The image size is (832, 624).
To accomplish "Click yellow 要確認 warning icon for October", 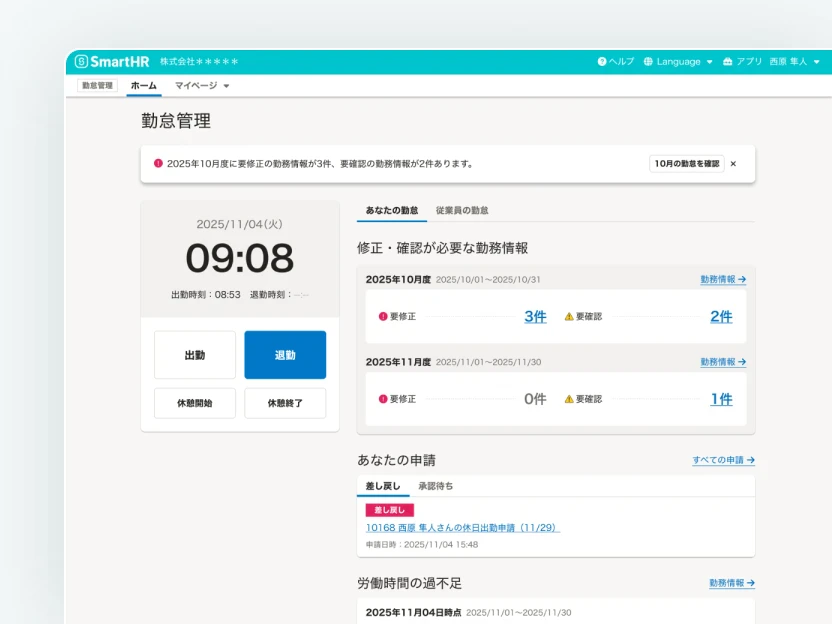I will [x=569, y=317].
